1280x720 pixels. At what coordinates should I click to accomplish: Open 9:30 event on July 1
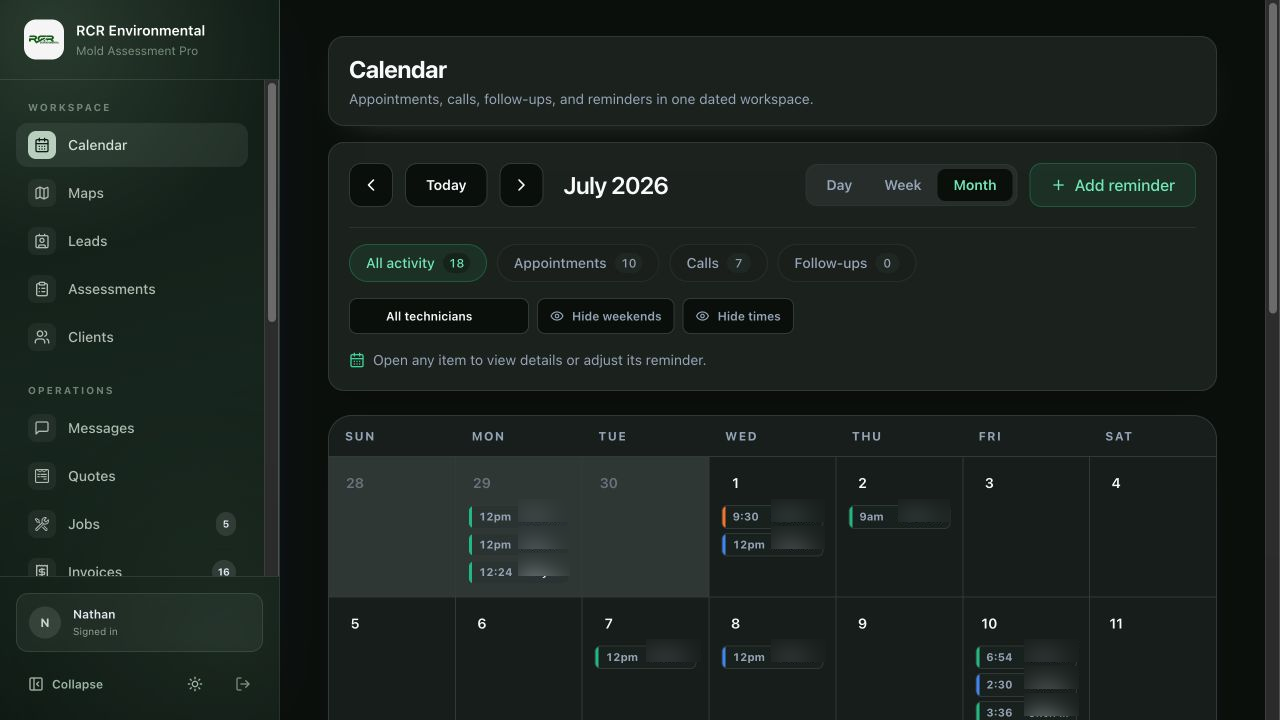pos(772,517)
